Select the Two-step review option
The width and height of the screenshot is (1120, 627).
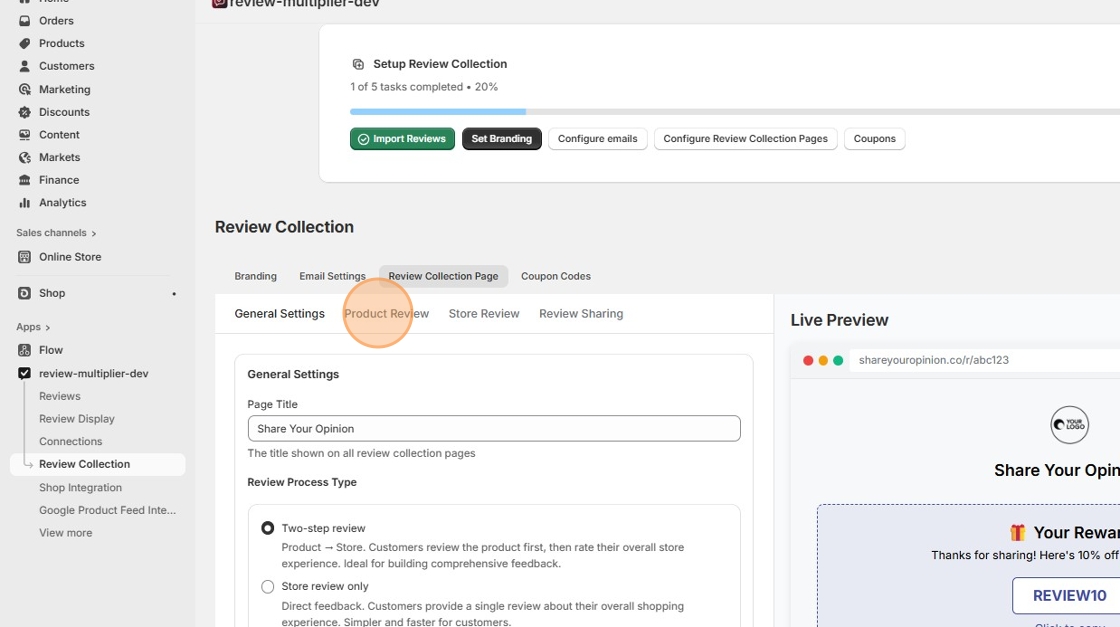(267, 528)
